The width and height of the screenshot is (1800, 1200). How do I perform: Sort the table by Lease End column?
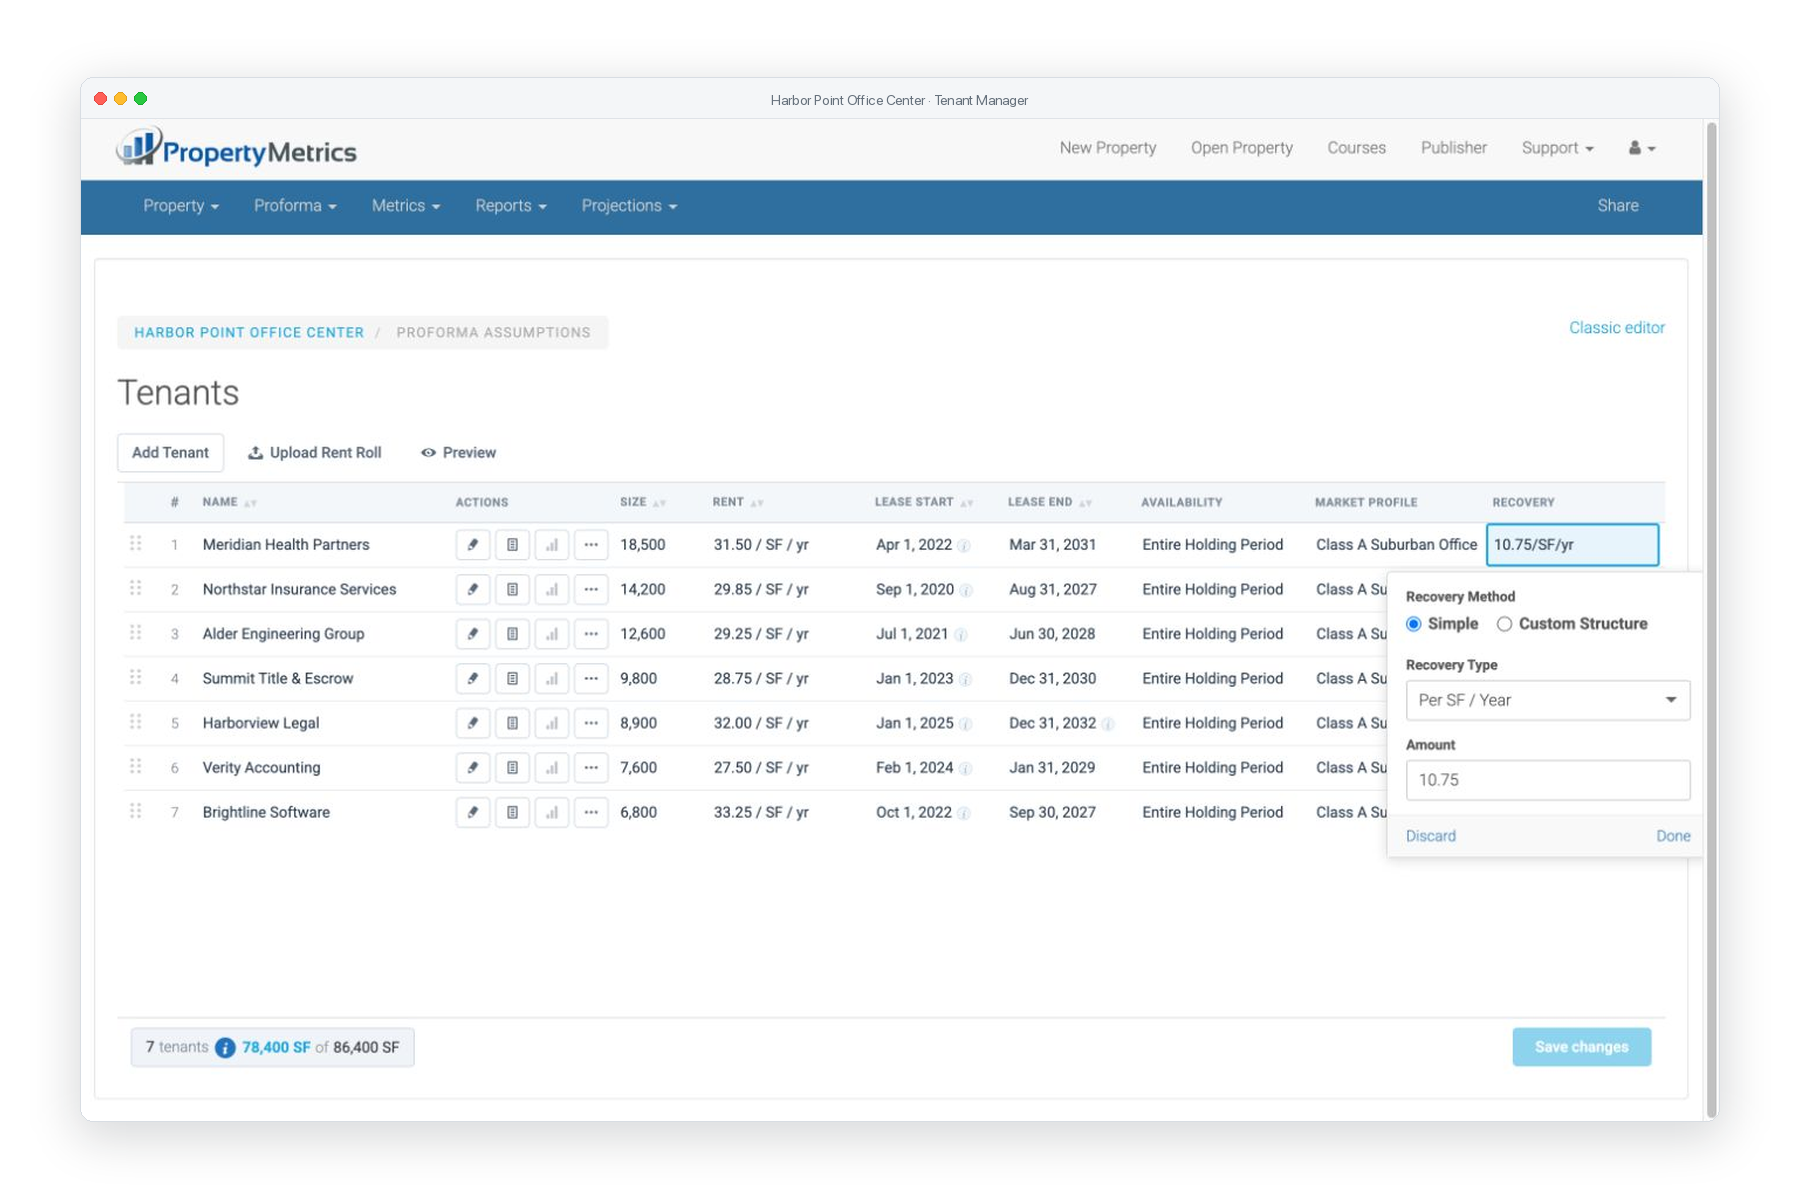1050,503
